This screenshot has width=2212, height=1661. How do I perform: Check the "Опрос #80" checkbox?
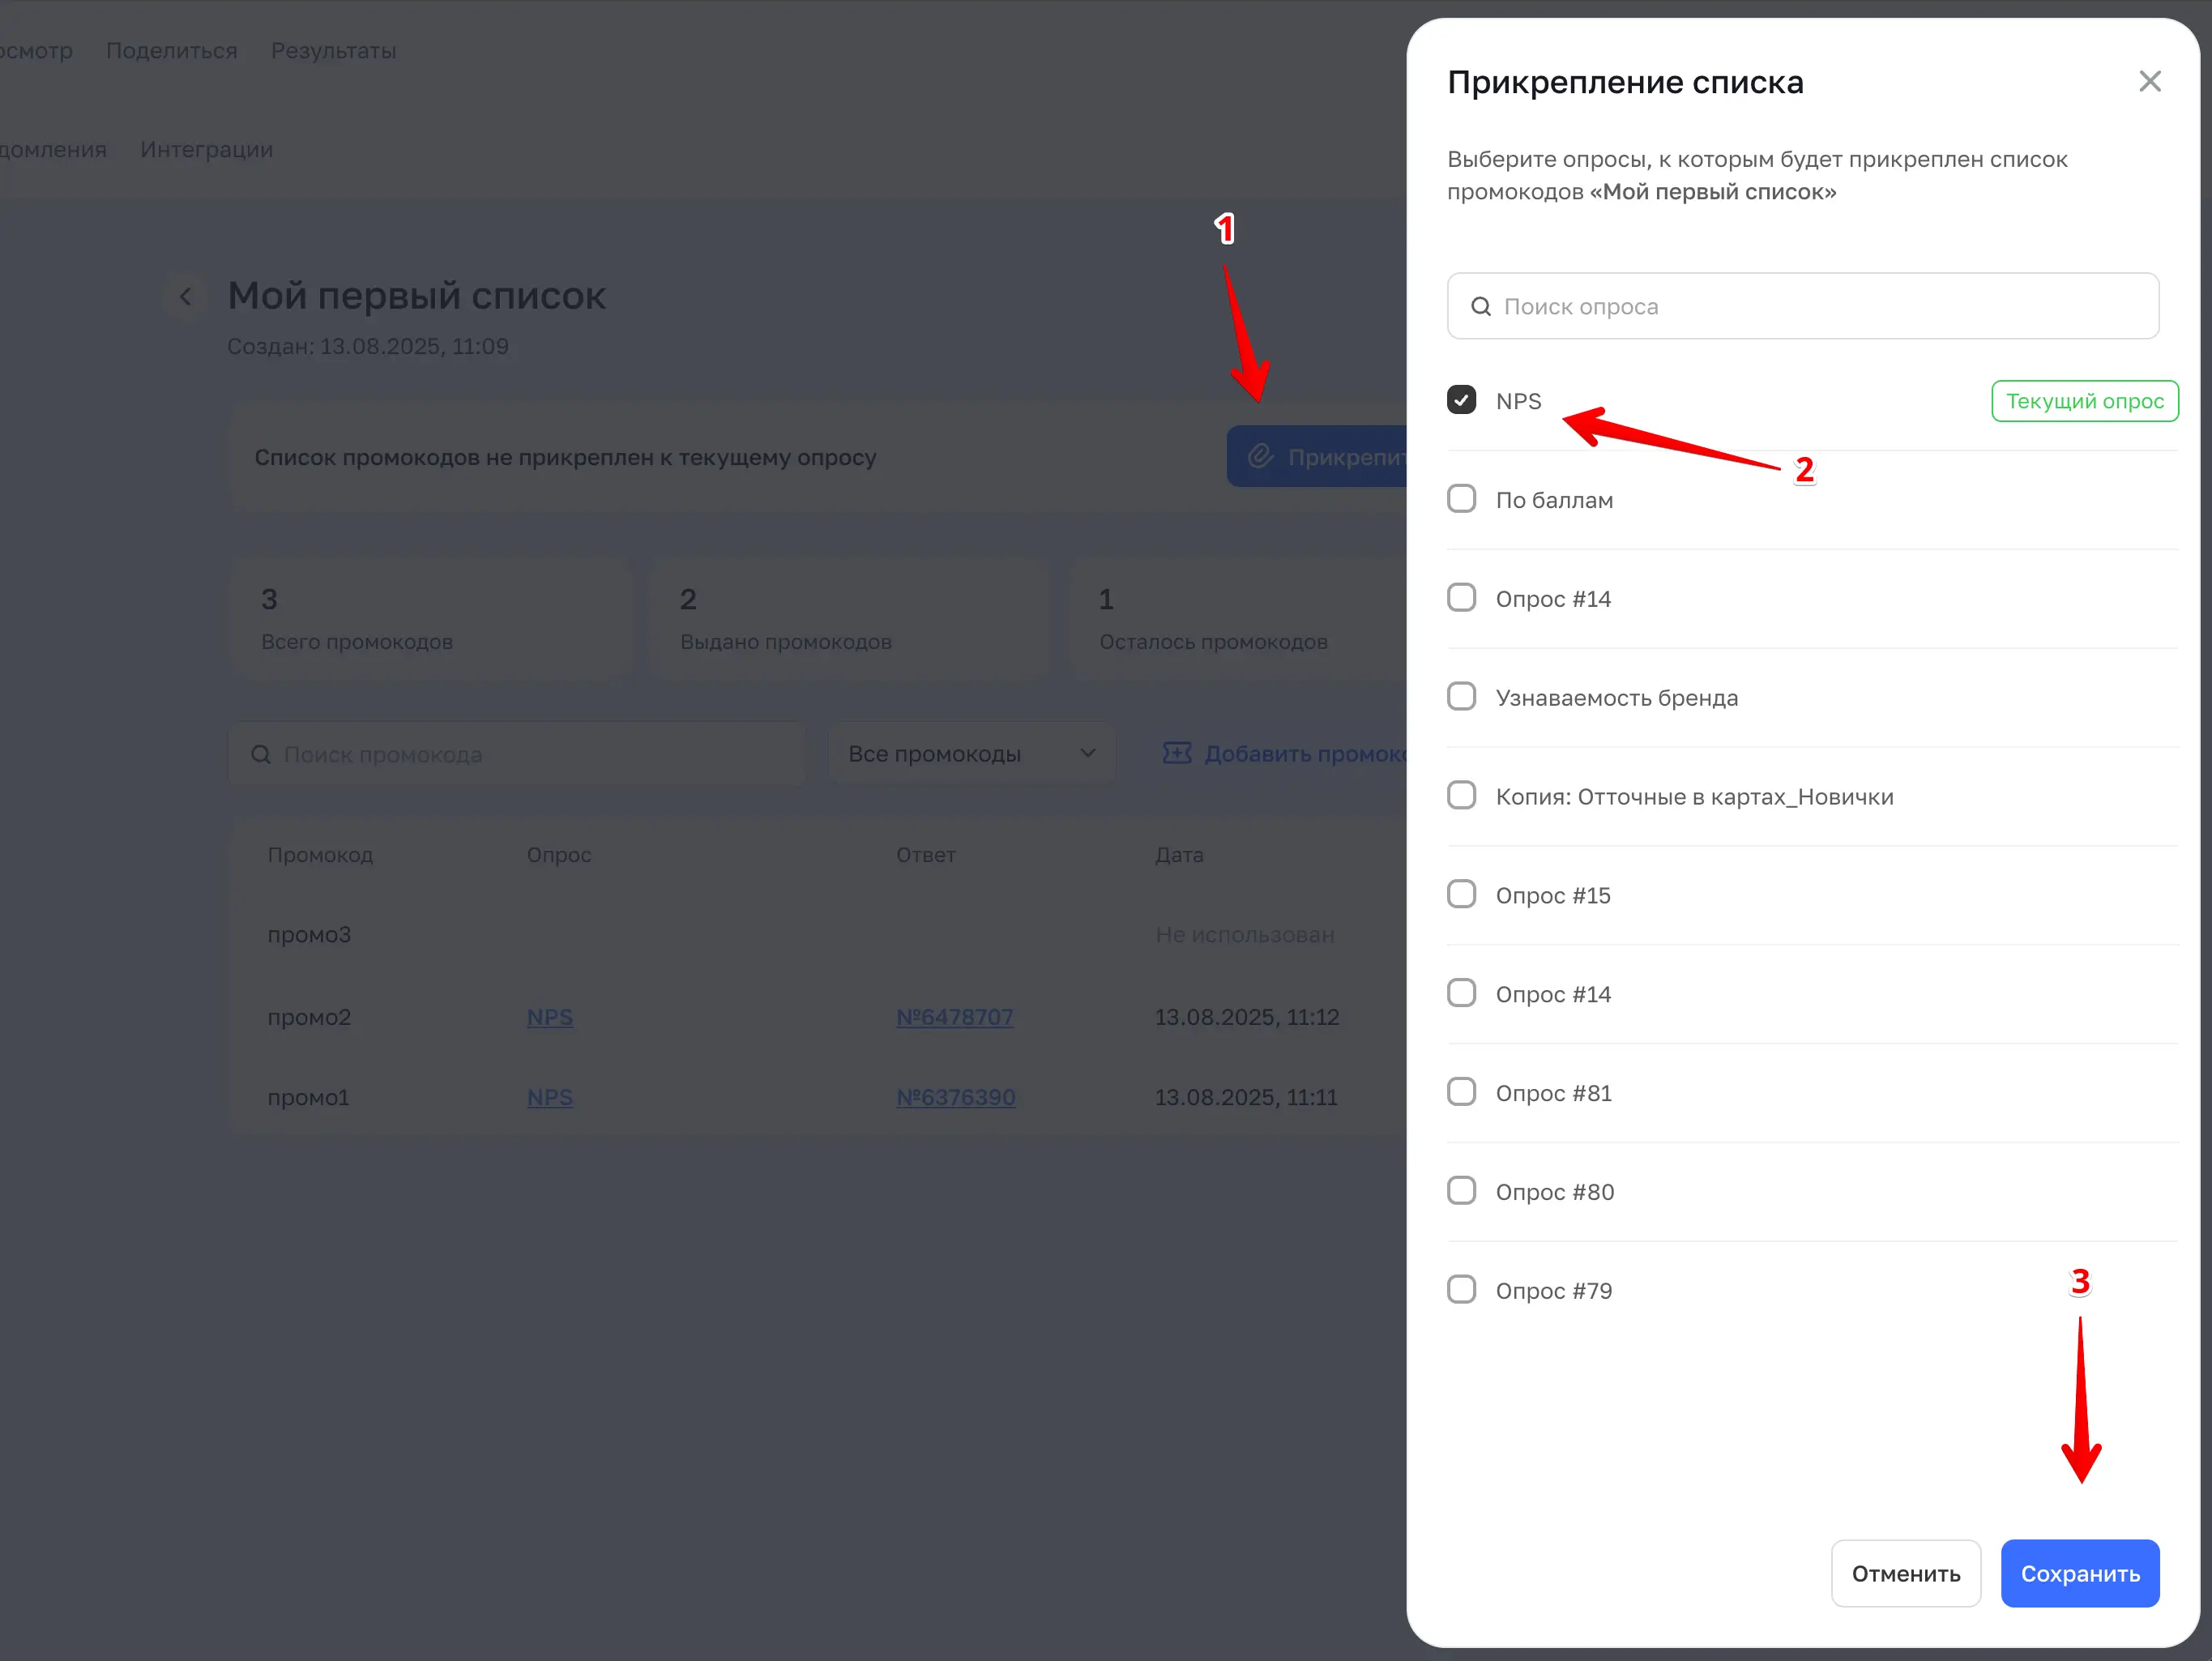pos(1461,1191)
